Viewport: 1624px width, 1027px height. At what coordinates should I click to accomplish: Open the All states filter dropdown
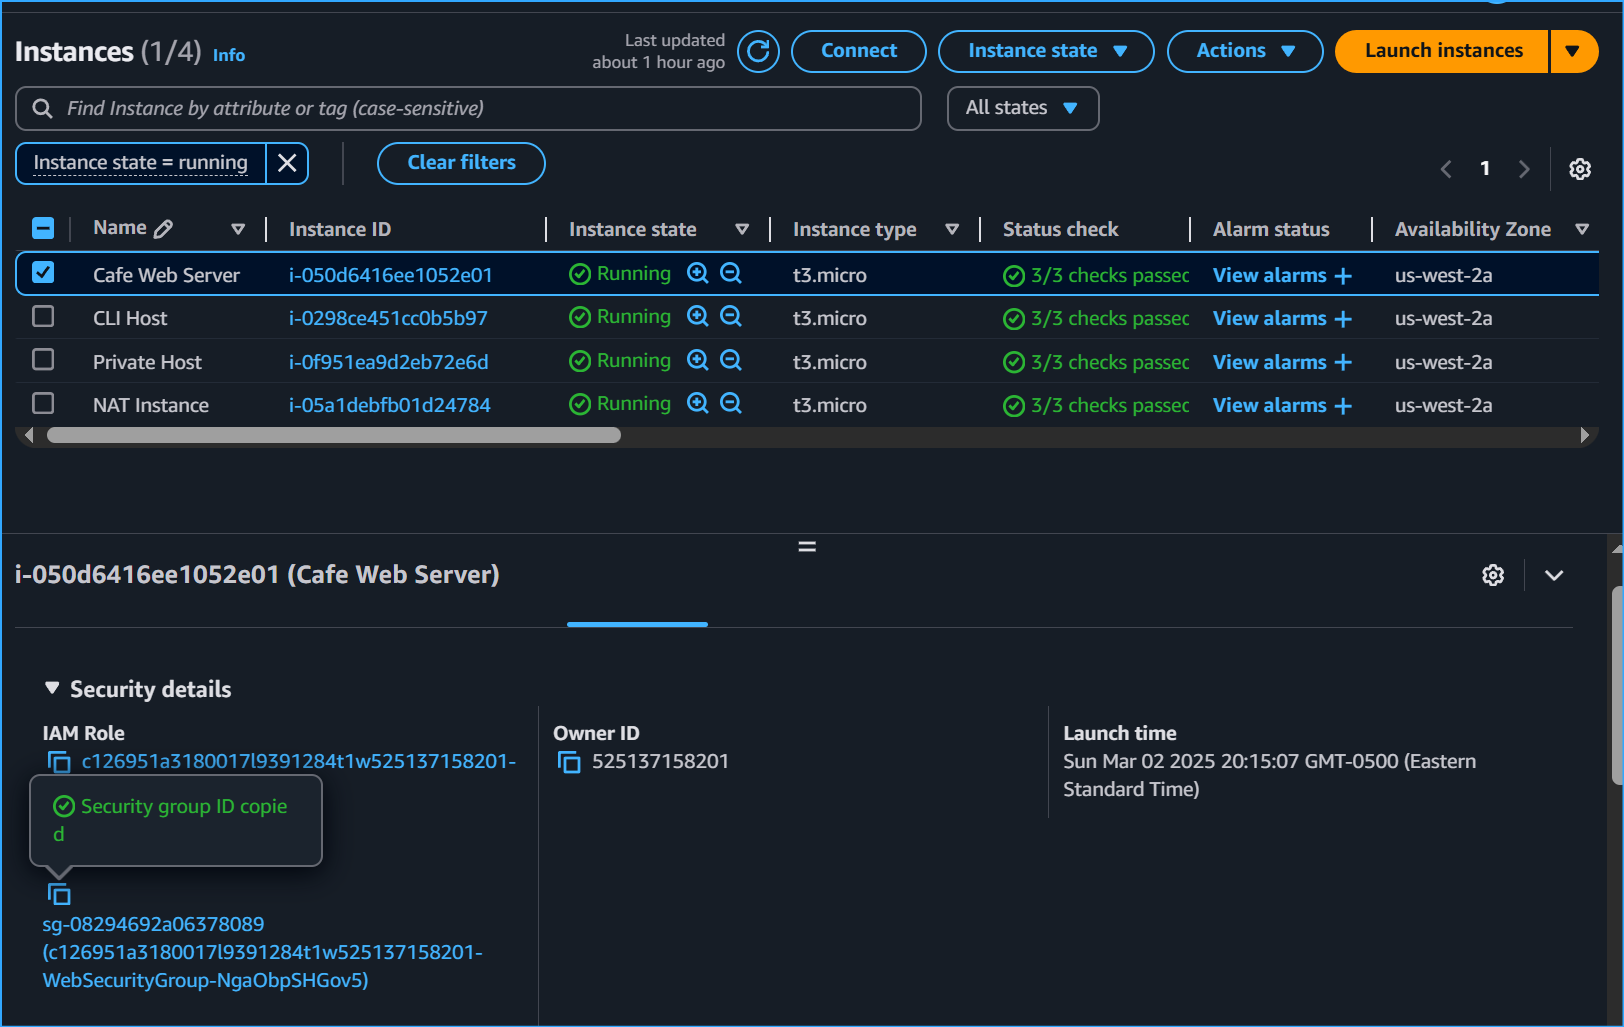pyautogui.click(x=1022, y=108)
